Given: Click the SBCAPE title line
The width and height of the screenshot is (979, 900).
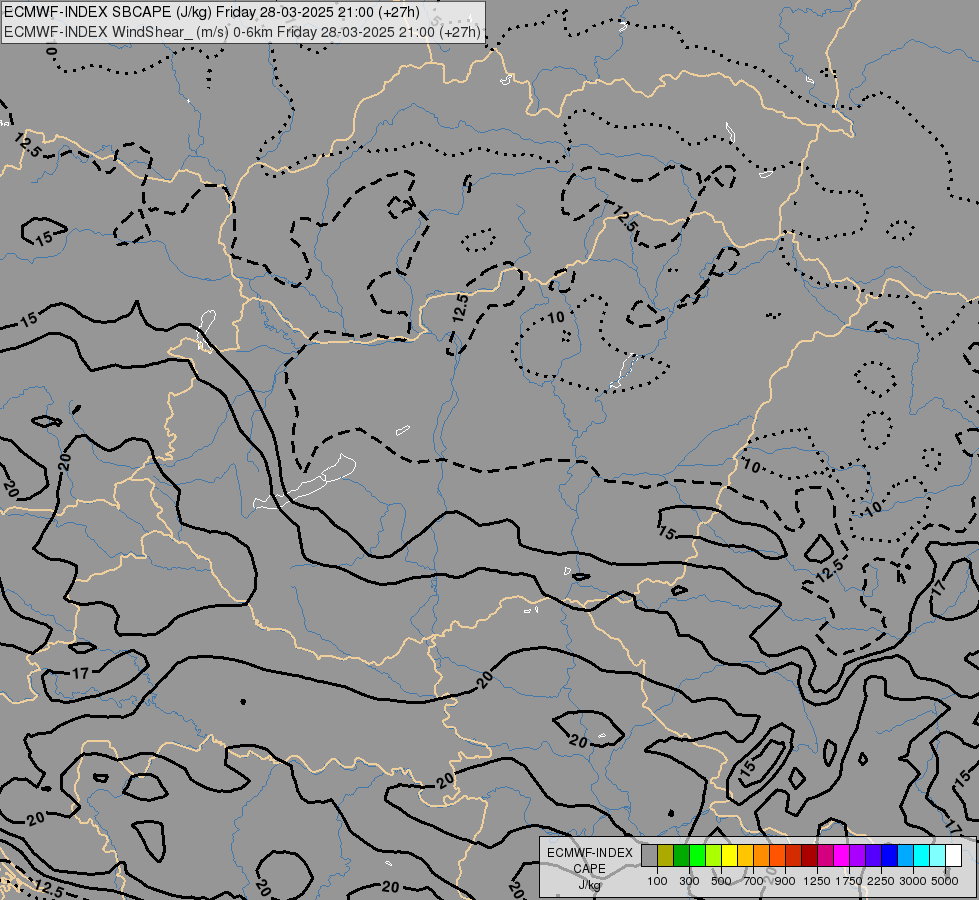Looking at the screenshot, I should (x=212, y=12).
